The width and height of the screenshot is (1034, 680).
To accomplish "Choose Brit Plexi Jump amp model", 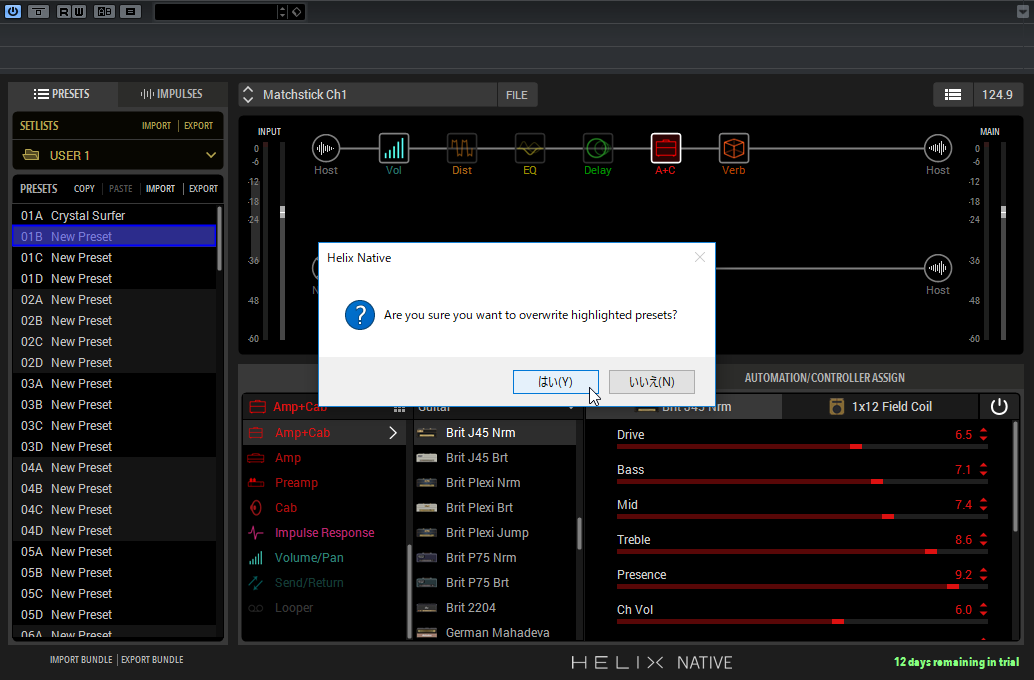I will [x=495, y=532].
